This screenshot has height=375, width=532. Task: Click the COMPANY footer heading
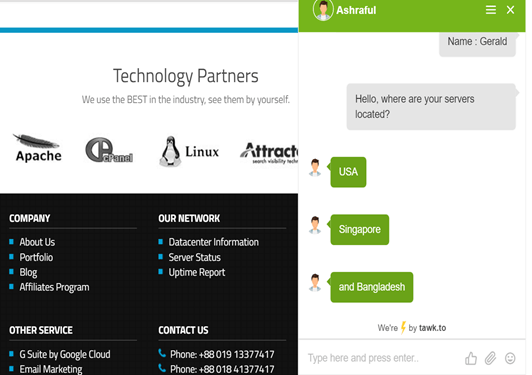click(x=30, y=218)
